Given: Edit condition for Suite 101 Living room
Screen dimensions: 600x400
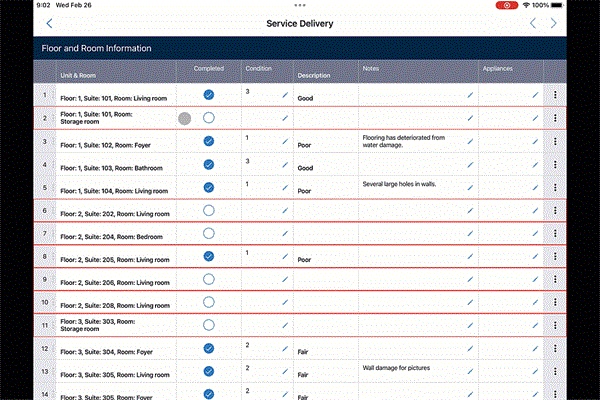Looking at the screenshot, I should [x=285, y=95].
